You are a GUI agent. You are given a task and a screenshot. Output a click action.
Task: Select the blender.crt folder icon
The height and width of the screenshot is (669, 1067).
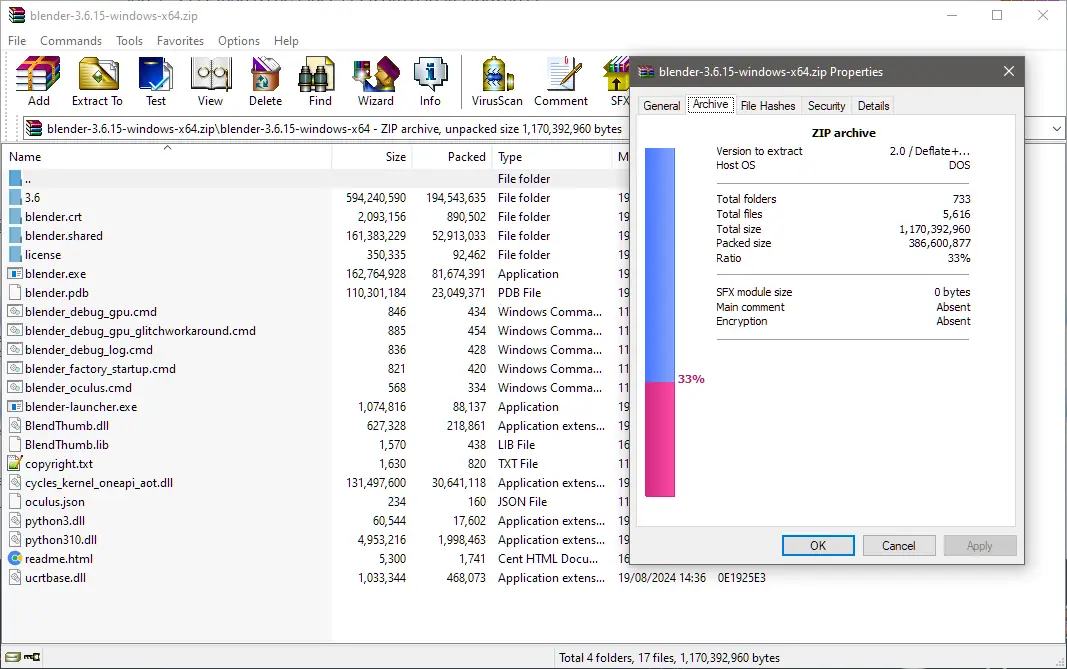pos(15,217)
